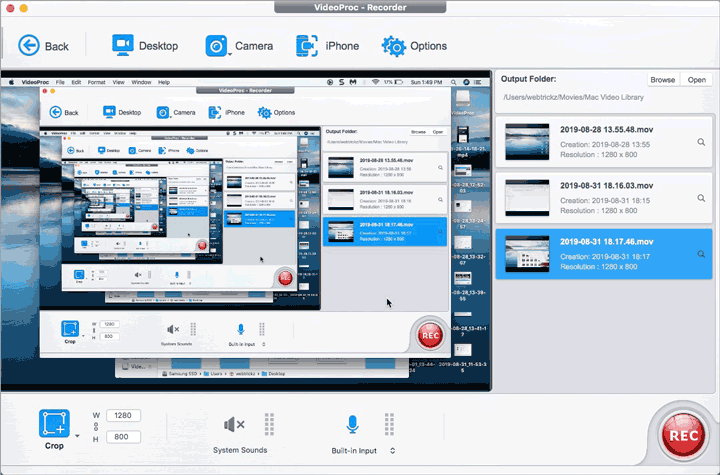The width and height of the screenshot is (720, 475).
Task: Click the microphone volume level meter
Action: click(389, 424)
